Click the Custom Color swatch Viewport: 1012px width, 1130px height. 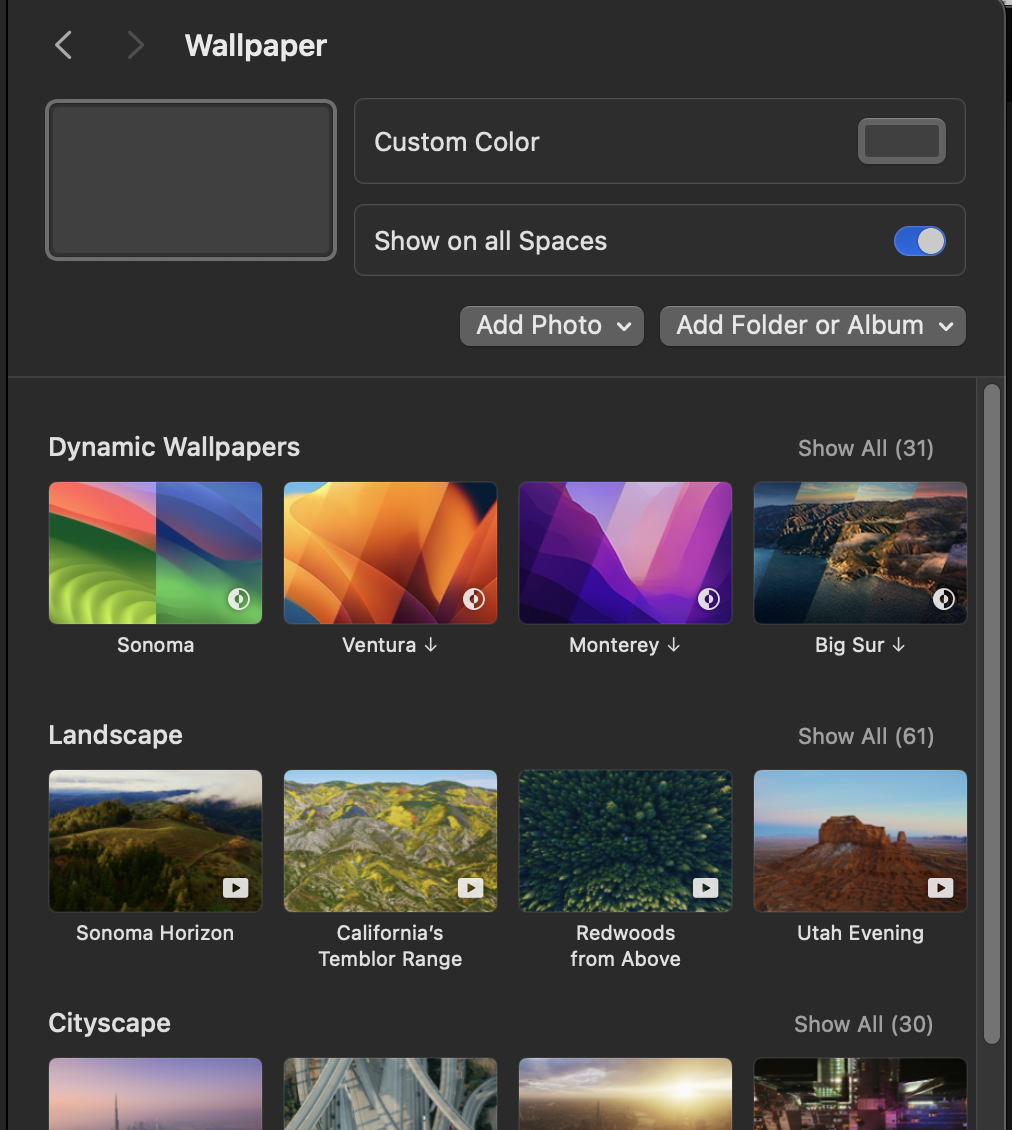[902, 141]
